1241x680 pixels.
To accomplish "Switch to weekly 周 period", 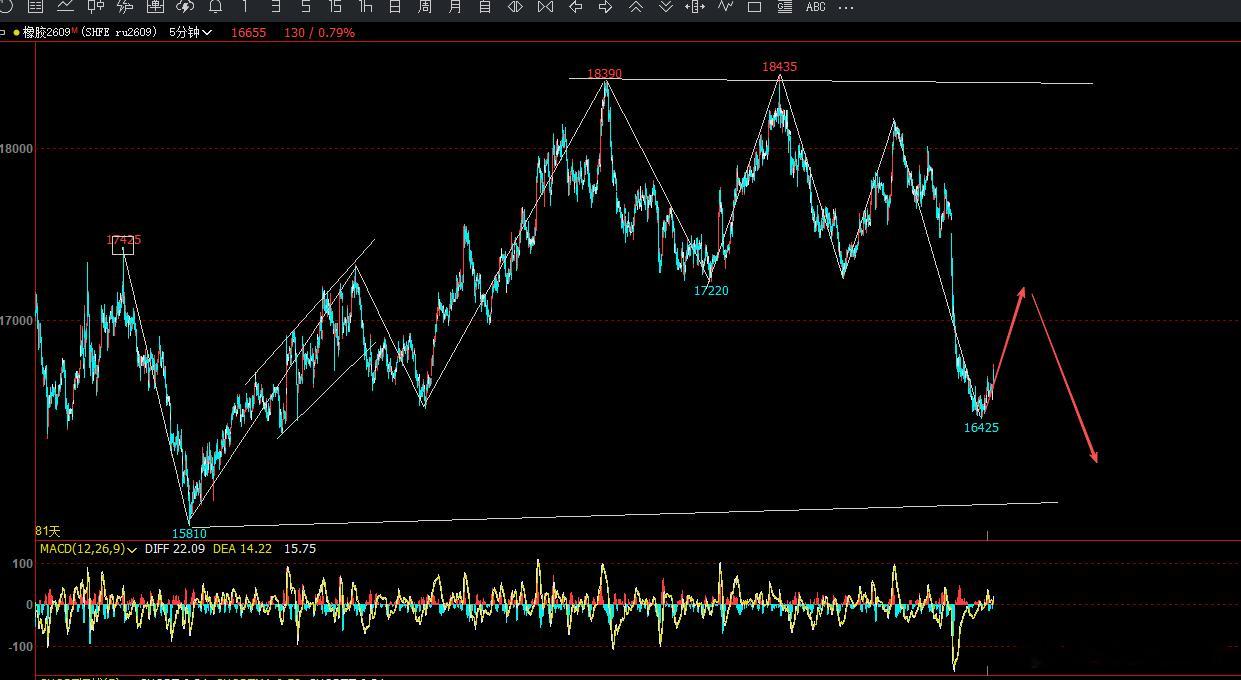I will [425, 7].
